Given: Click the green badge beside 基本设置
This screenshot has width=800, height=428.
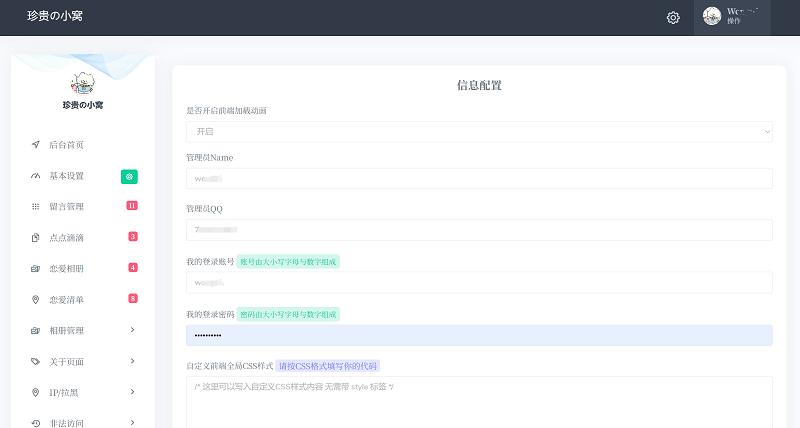Looking at the screenshot, I should [129, 176].
